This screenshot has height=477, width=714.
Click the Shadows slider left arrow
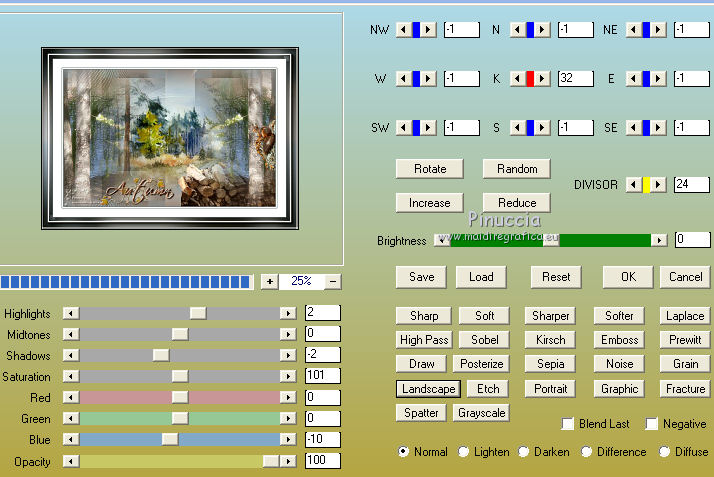[x=71, y=355]
